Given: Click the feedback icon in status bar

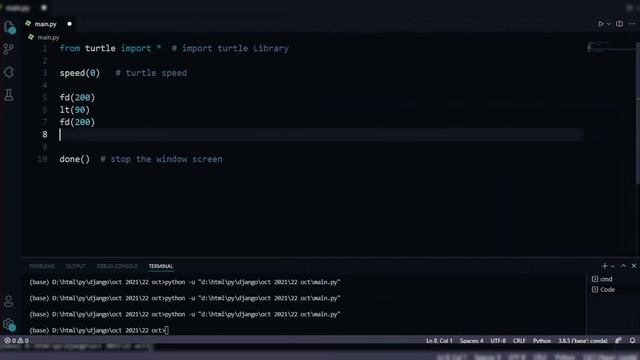Looking at the screenshot, I should click(618, 340).
